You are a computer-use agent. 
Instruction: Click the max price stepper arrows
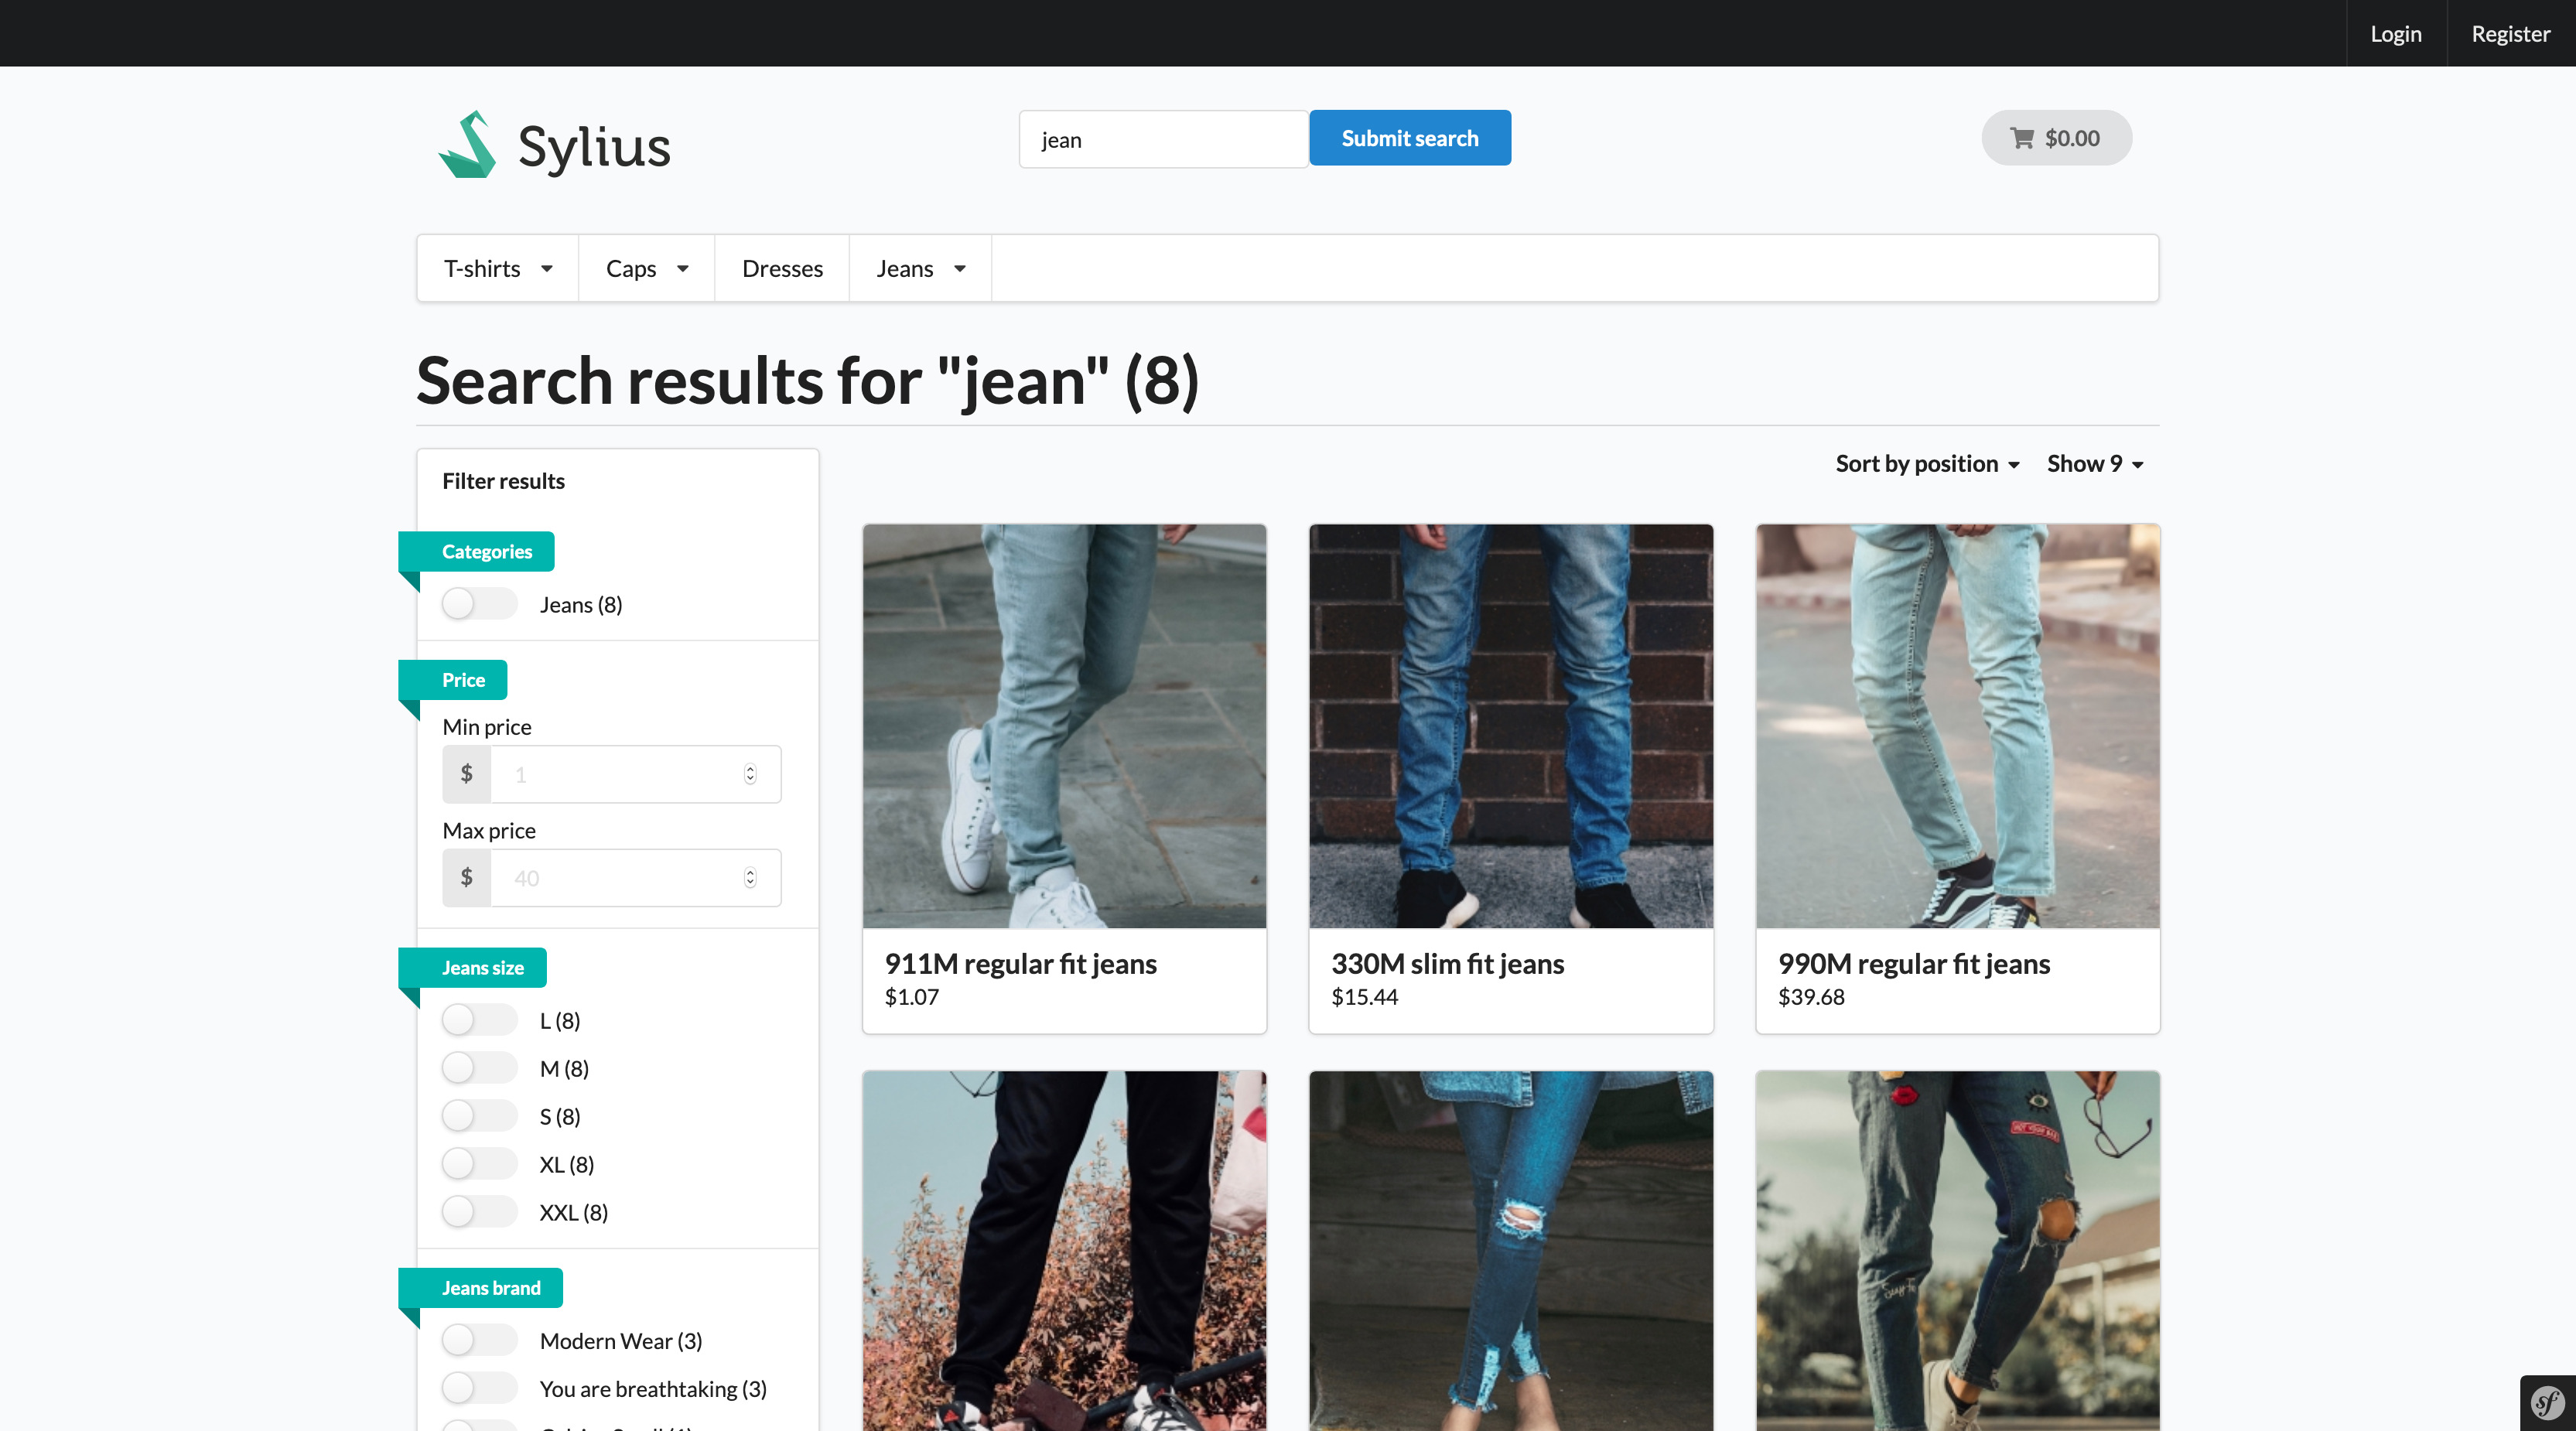click(750, 878)
